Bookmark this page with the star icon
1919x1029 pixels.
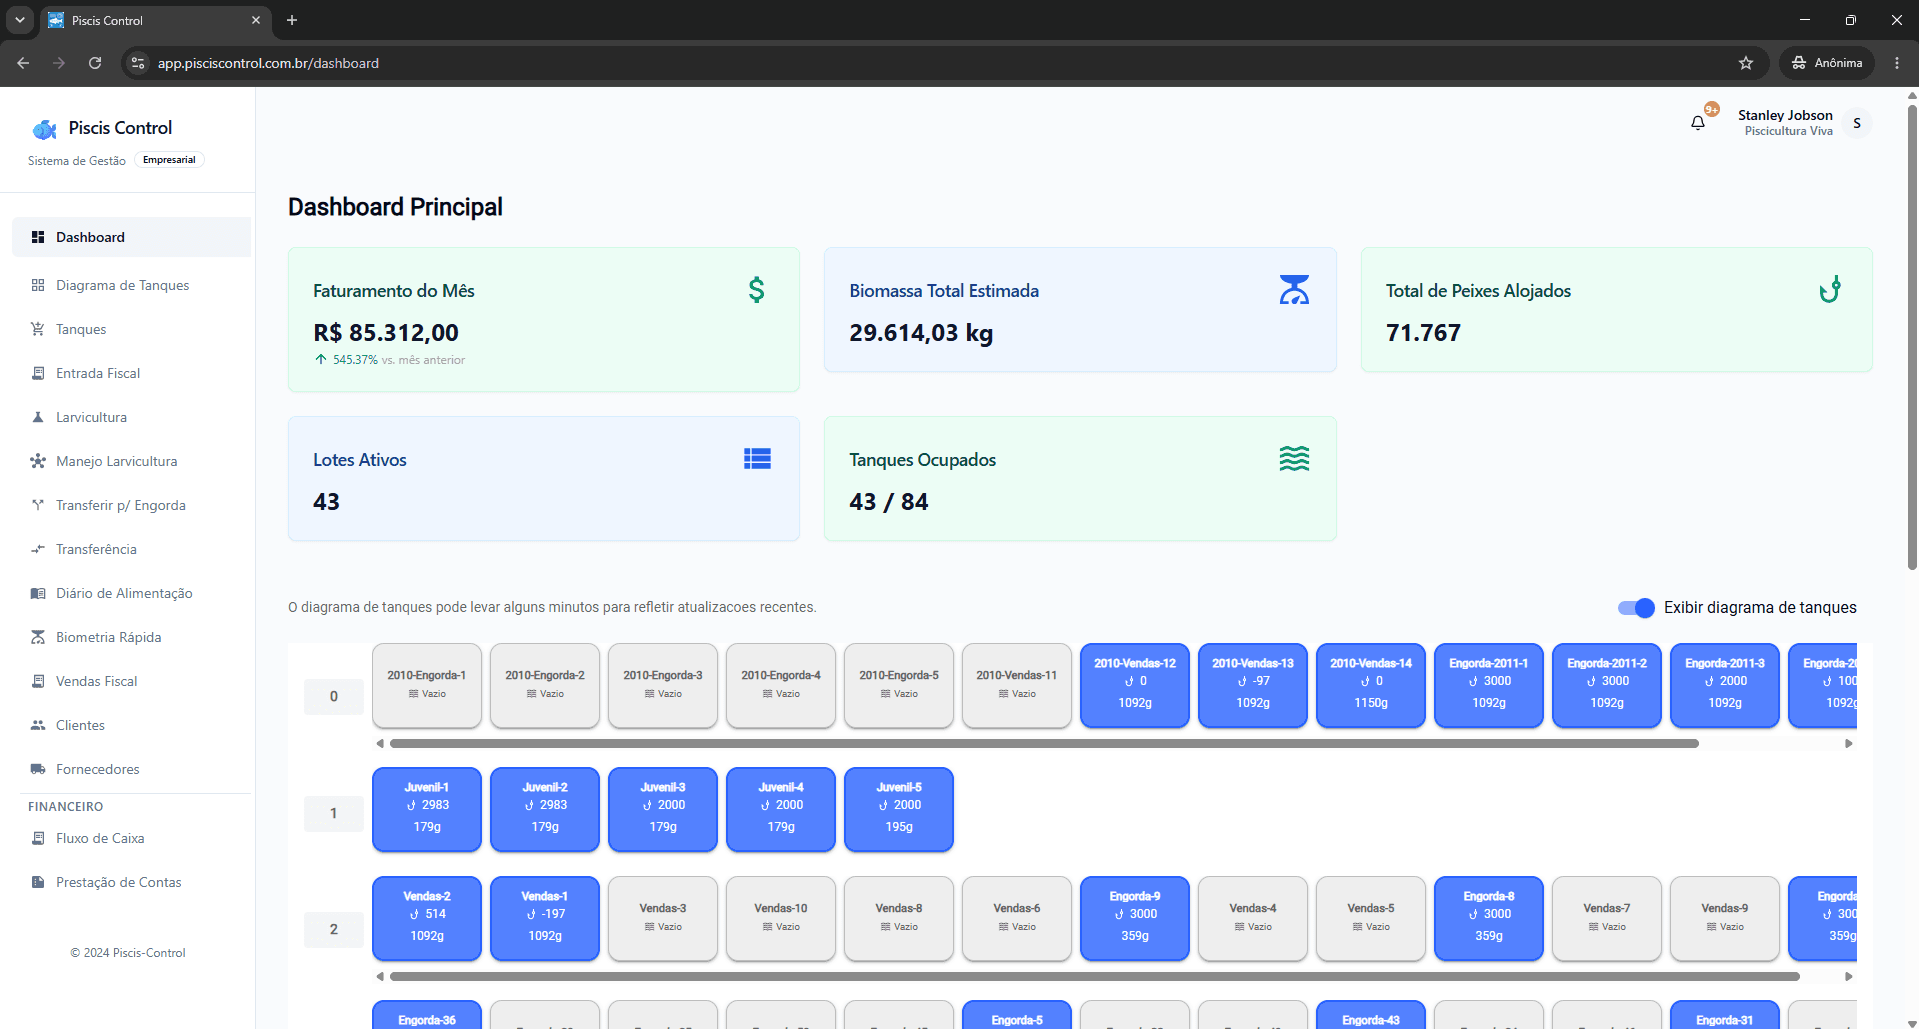[1746, 63]
